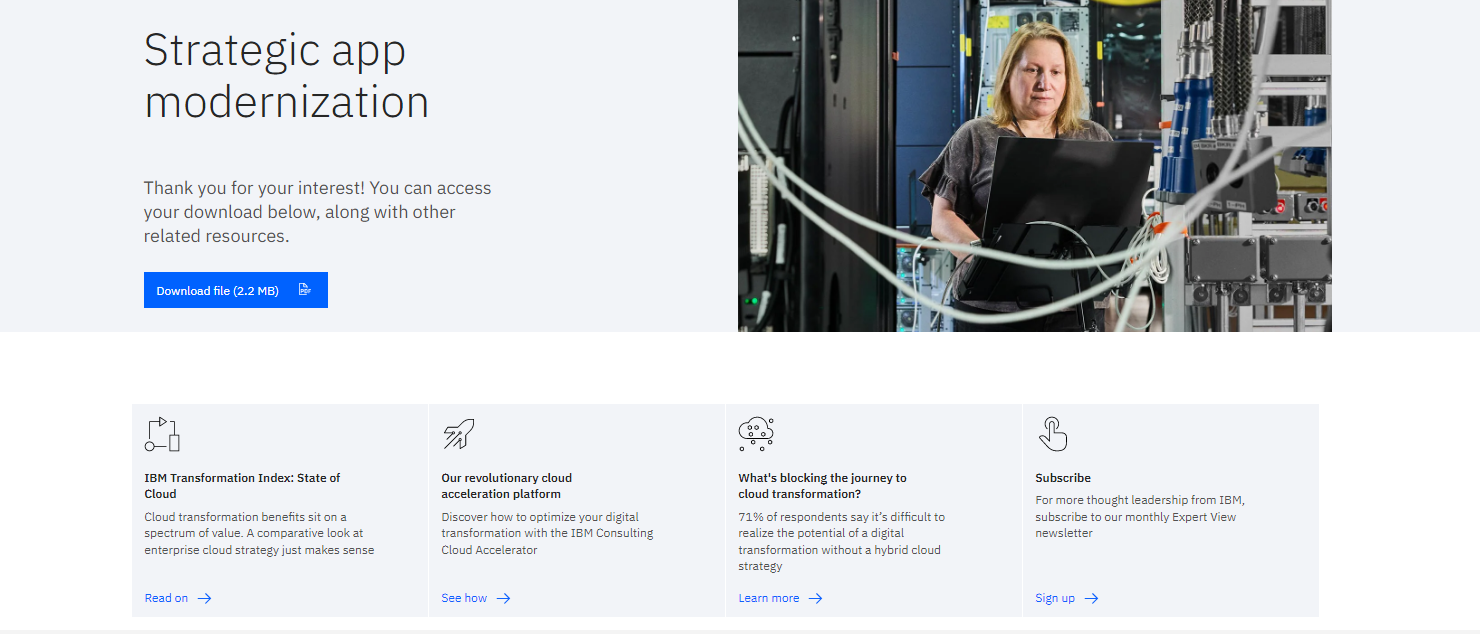Select the Sign up link
Image resolution: width=1480 pixels, height=634 pixels.
click(1055, 598)
